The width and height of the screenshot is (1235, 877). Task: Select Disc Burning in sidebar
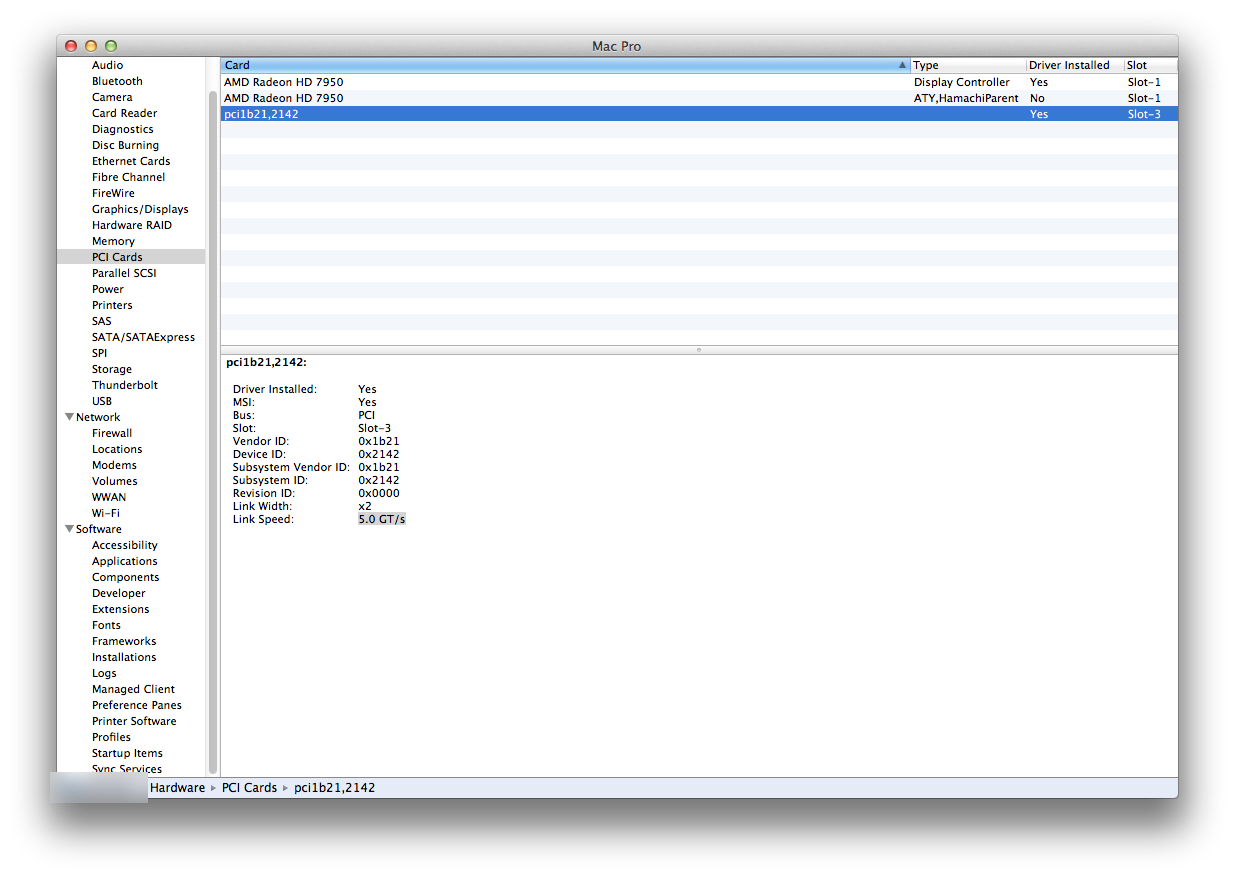[x=125, y=145]
